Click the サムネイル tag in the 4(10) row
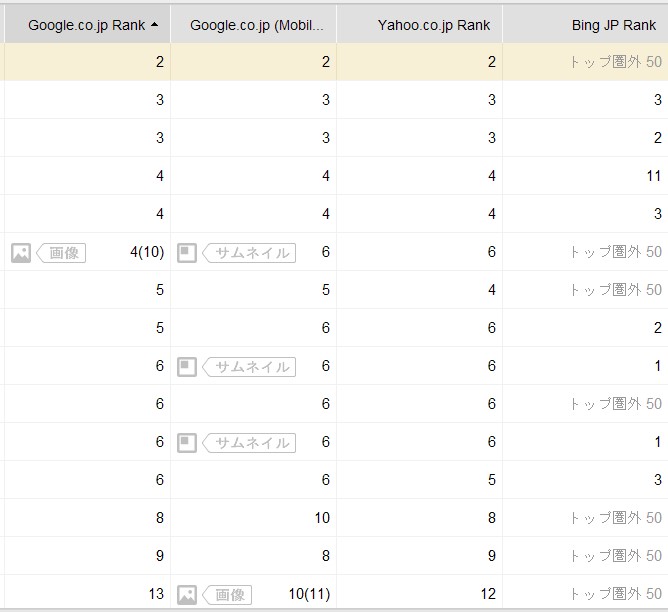 coord(249,253)
